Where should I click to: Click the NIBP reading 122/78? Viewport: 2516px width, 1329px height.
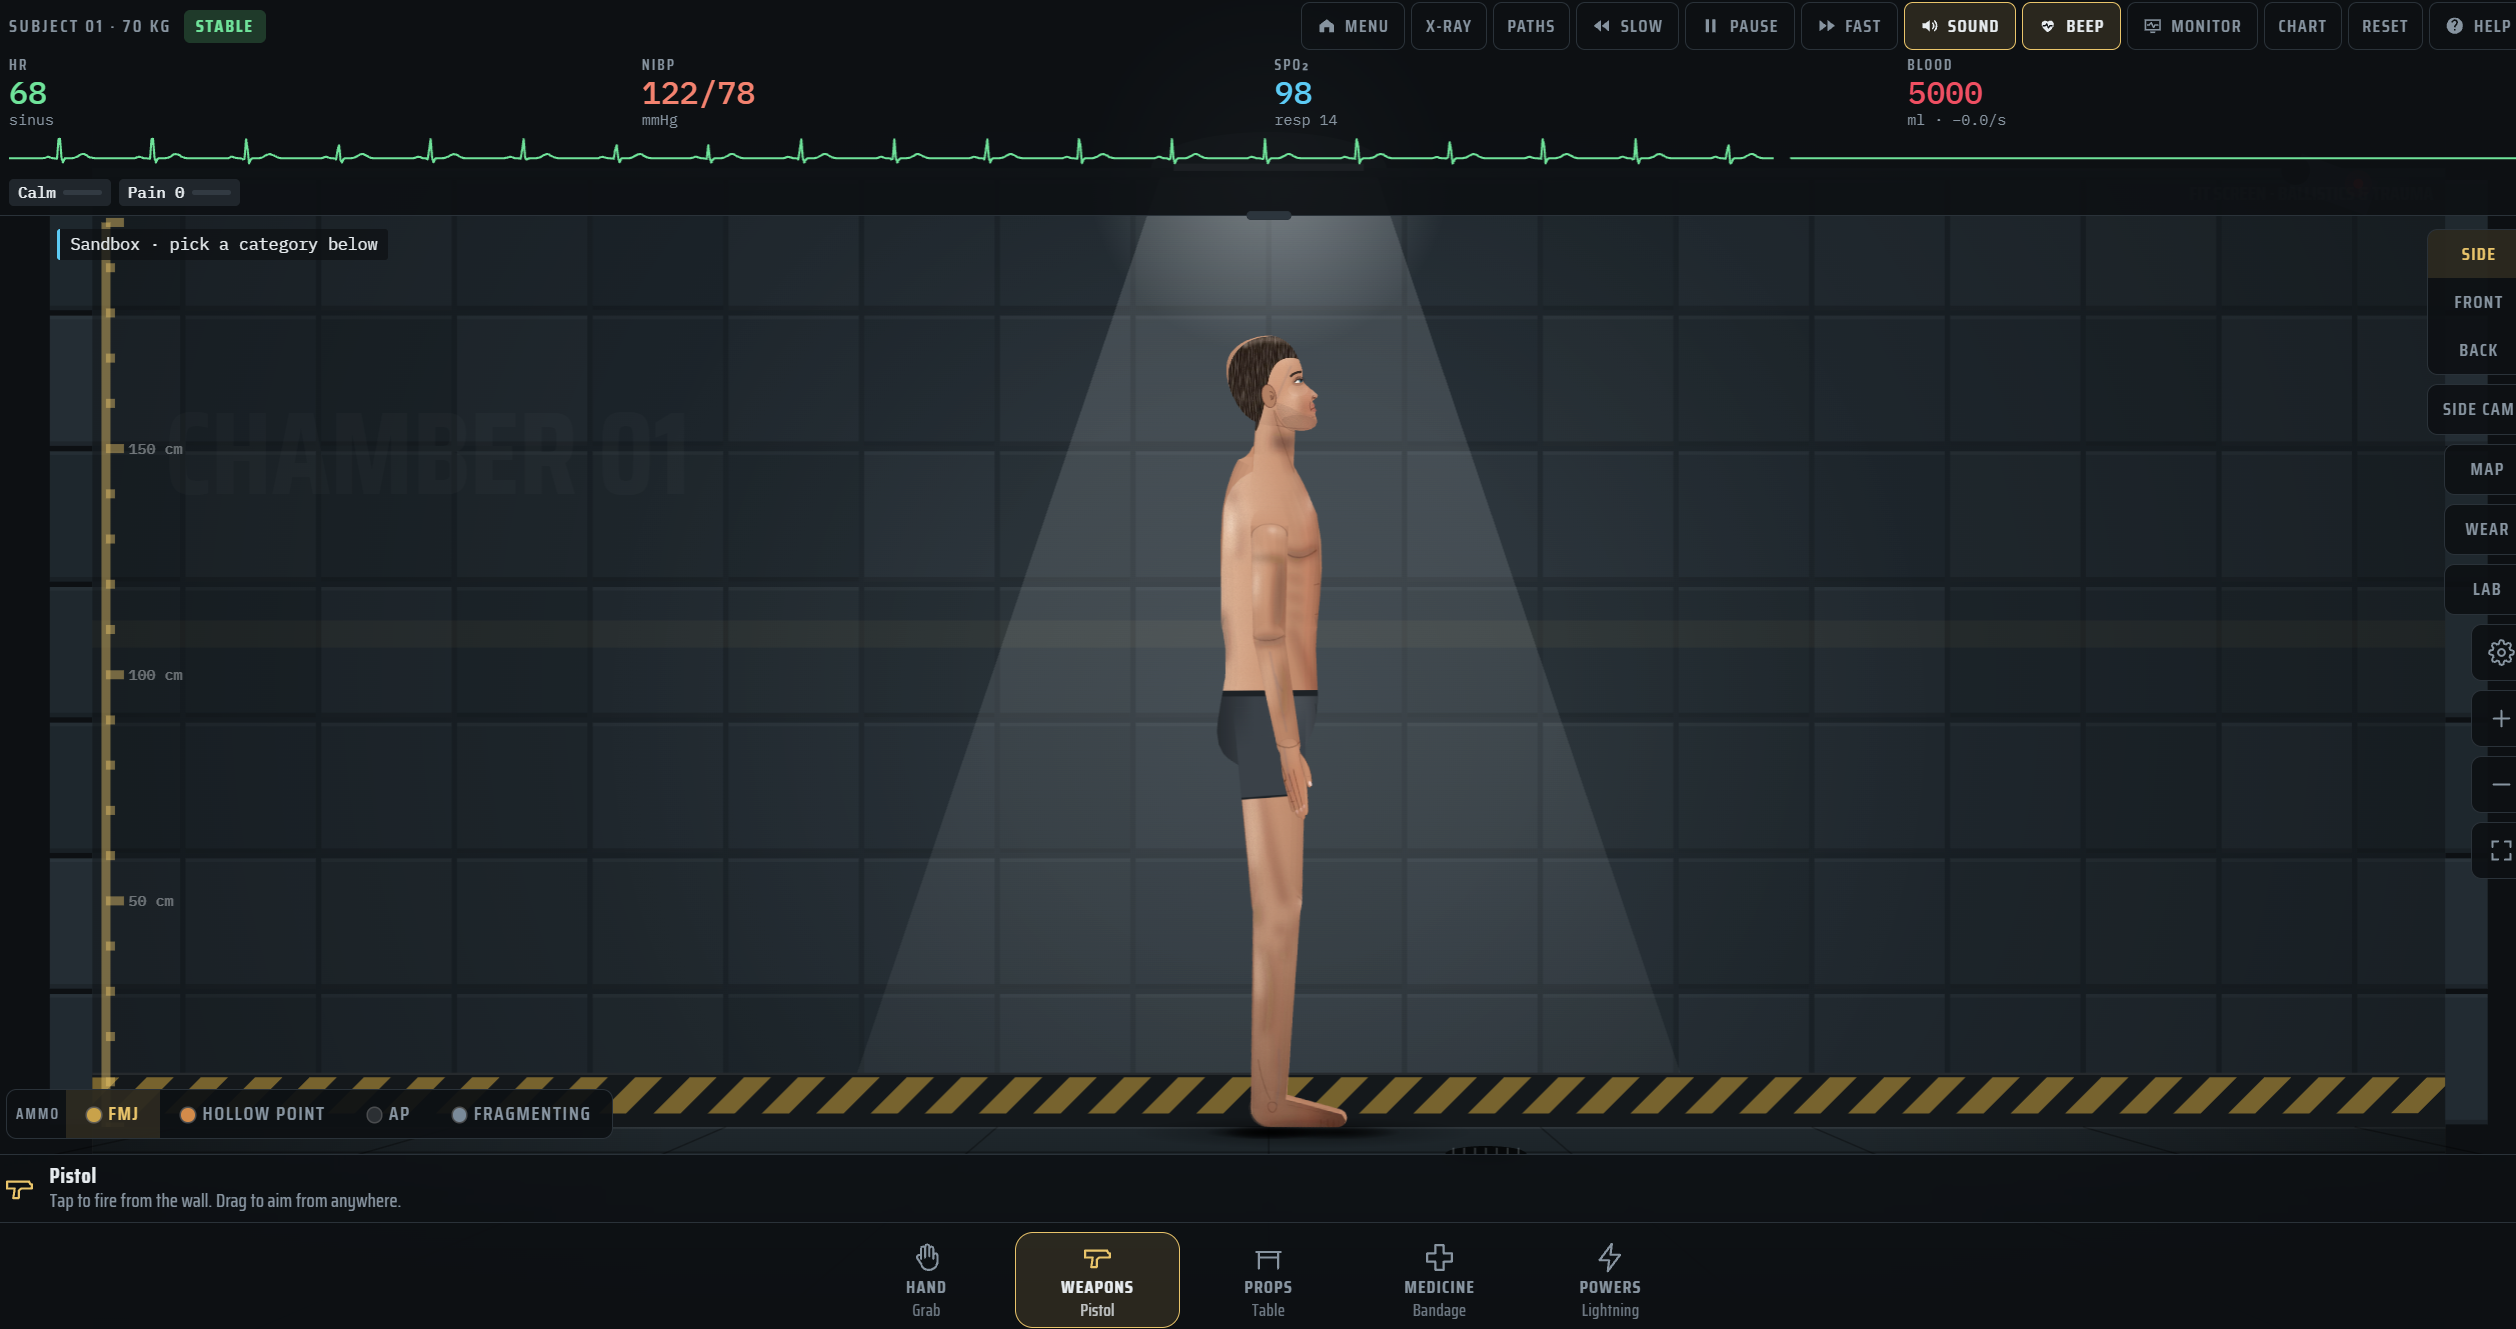coord(698,93)
